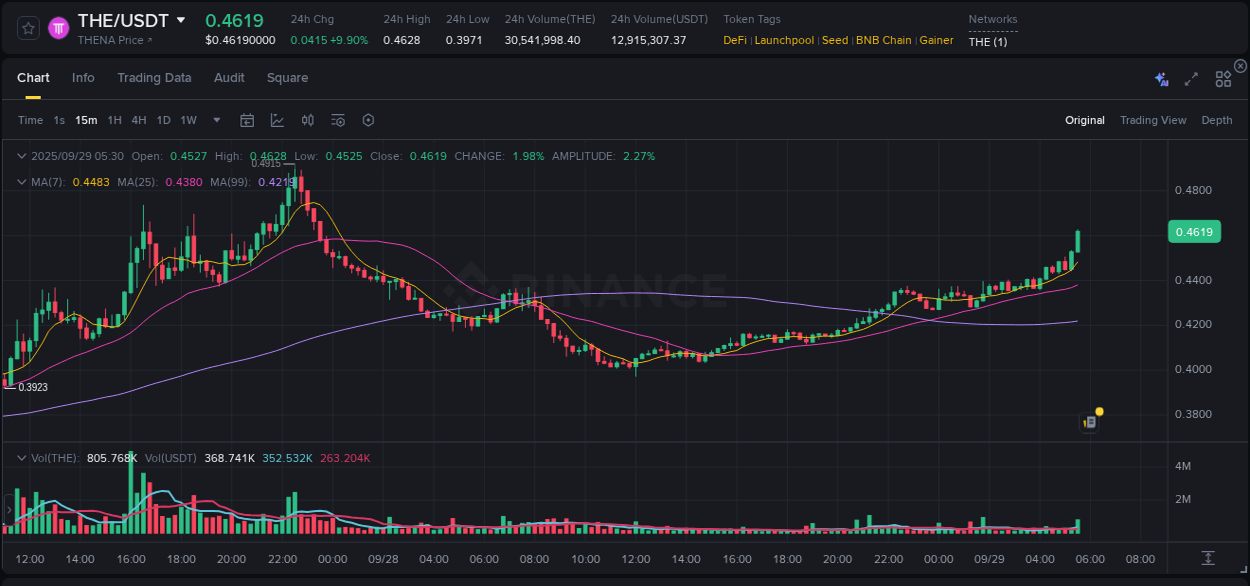
Task: Open the chart settings hexagon icon
Action: point(368,120)
